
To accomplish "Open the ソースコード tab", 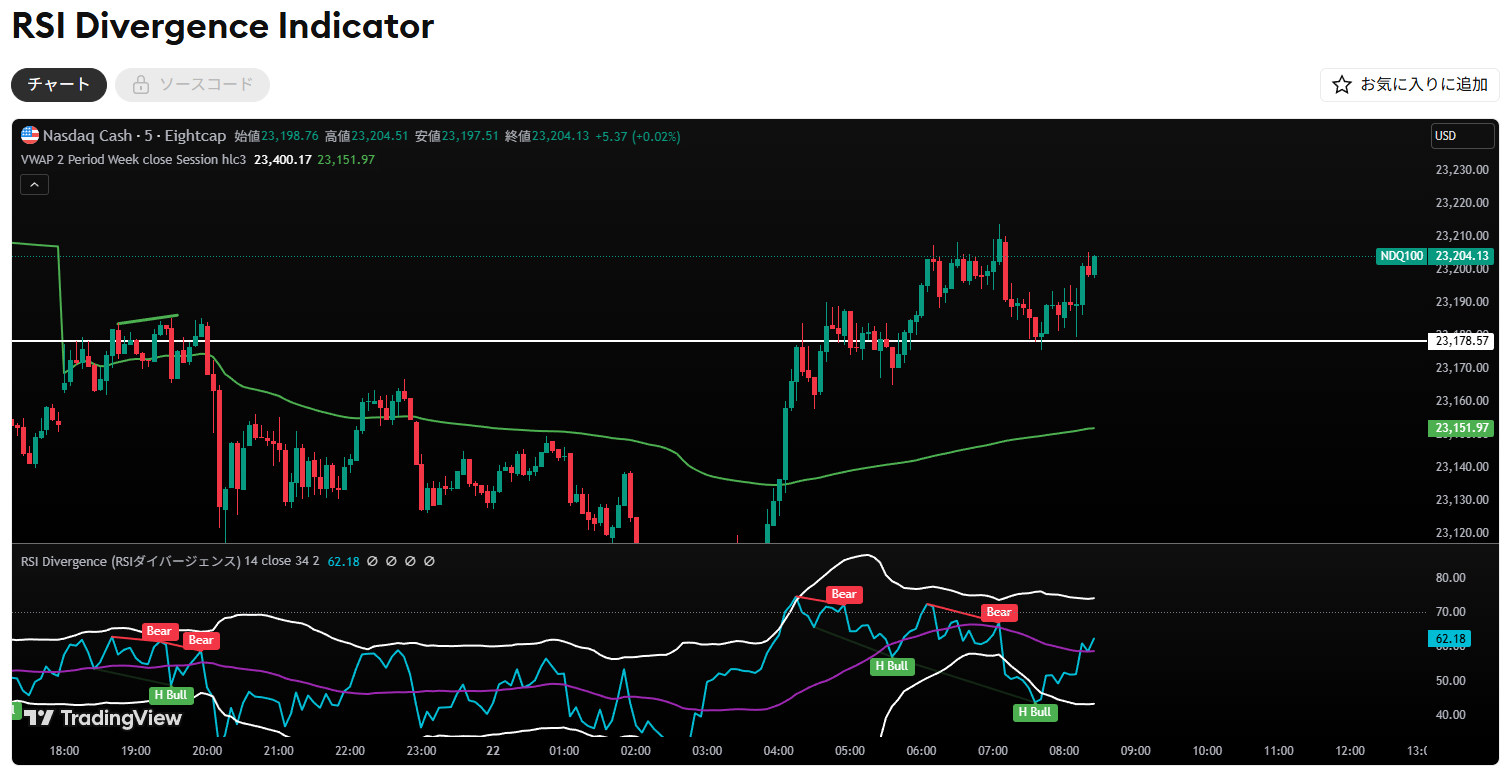I will tap(193, 85).
